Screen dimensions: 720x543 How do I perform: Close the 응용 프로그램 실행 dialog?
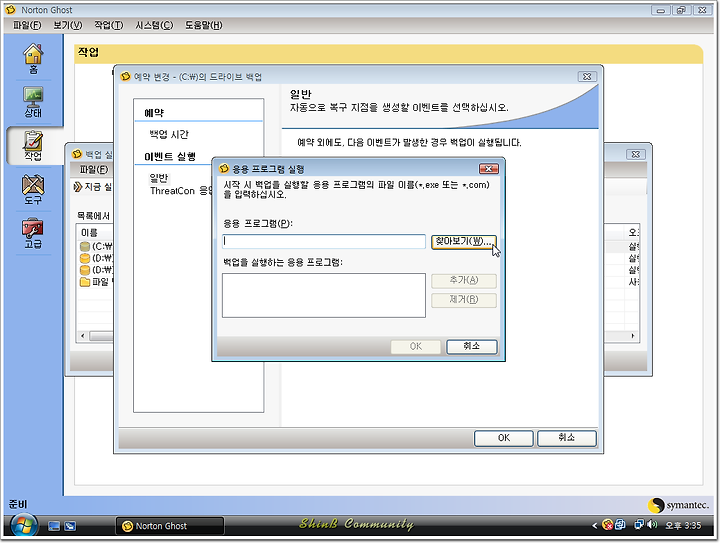(489, 169)
